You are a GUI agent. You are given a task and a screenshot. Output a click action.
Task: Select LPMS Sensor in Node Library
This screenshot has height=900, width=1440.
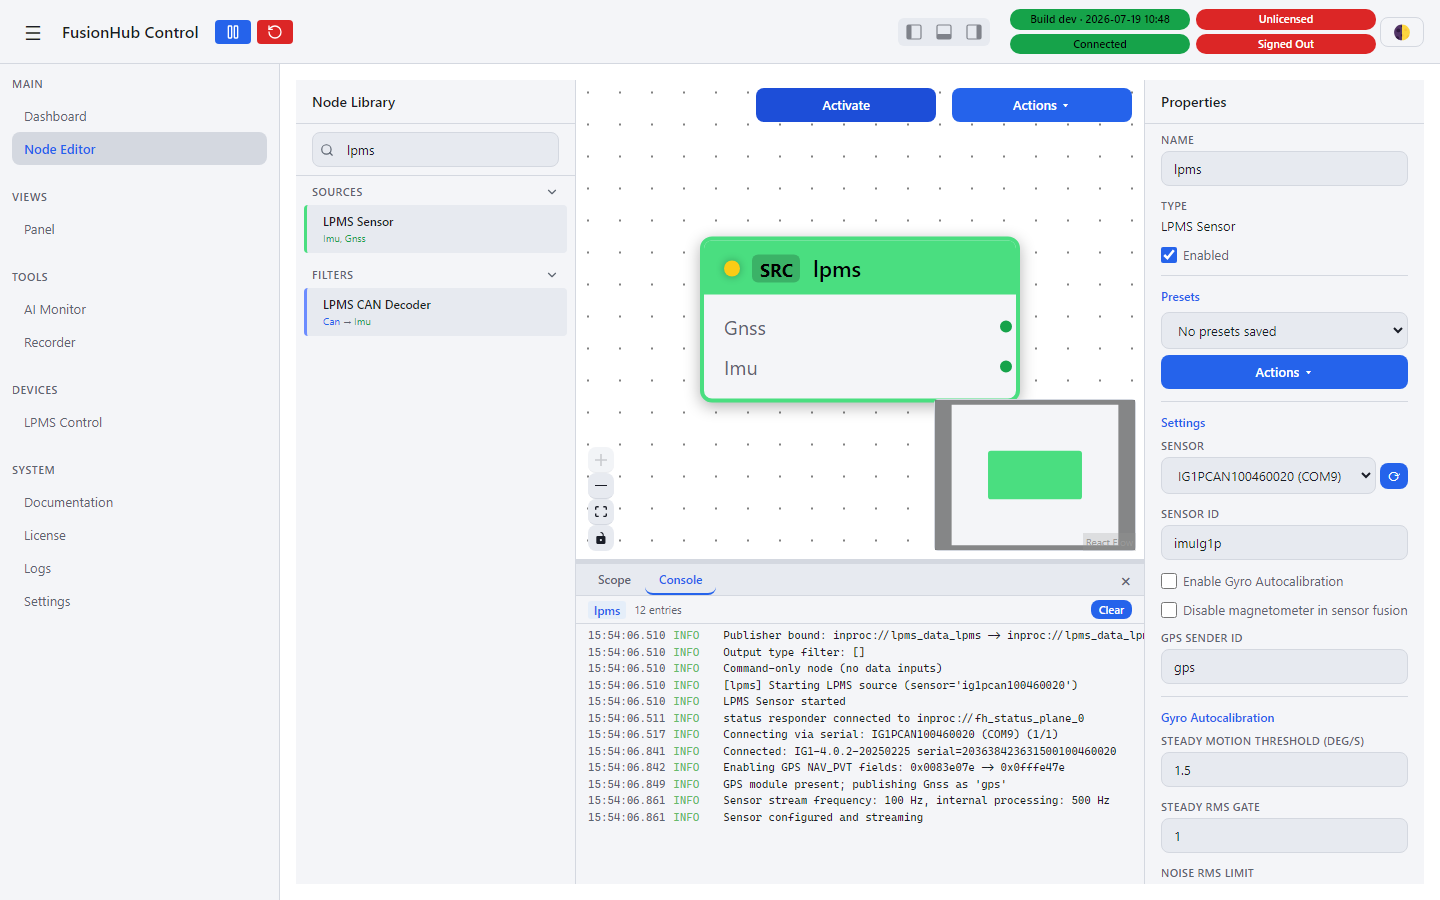436,229
